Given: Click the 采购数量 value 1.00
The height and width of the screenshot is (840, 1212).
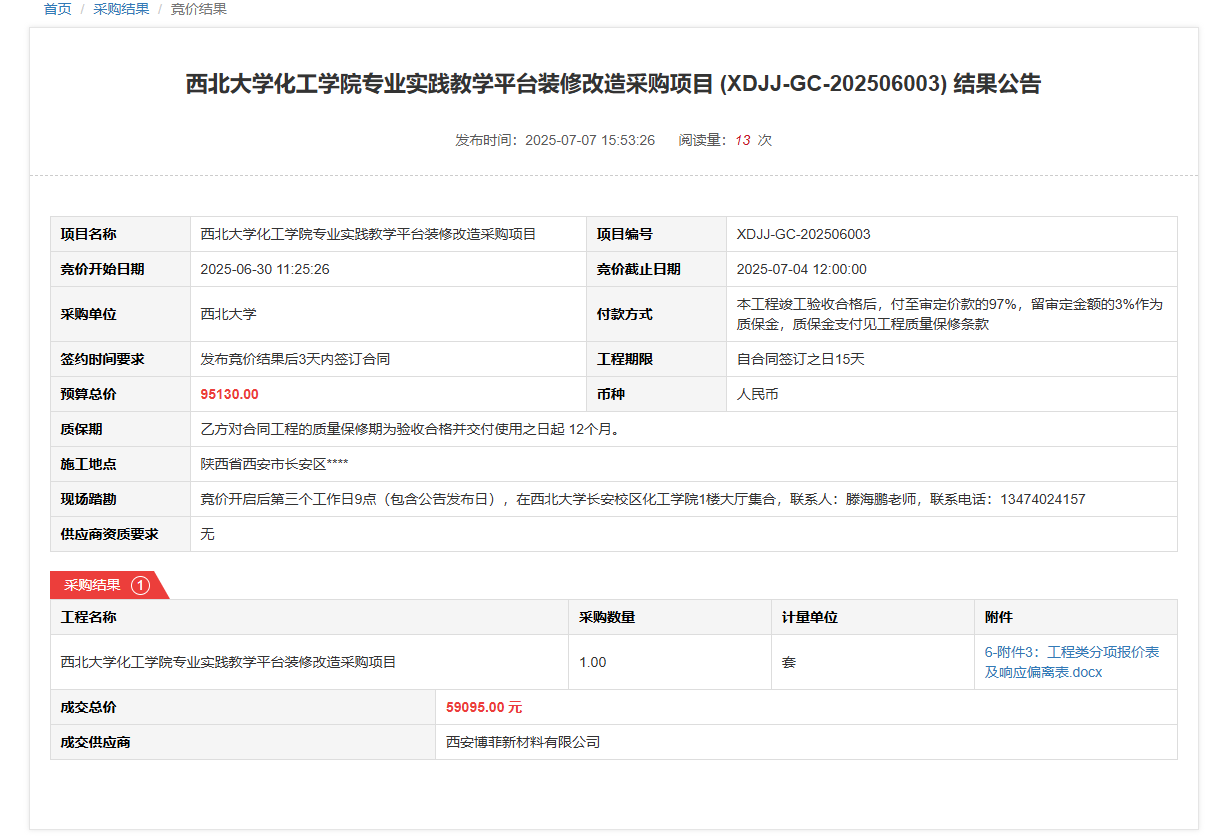Looking at the screenshot, I should coord(592,662).
